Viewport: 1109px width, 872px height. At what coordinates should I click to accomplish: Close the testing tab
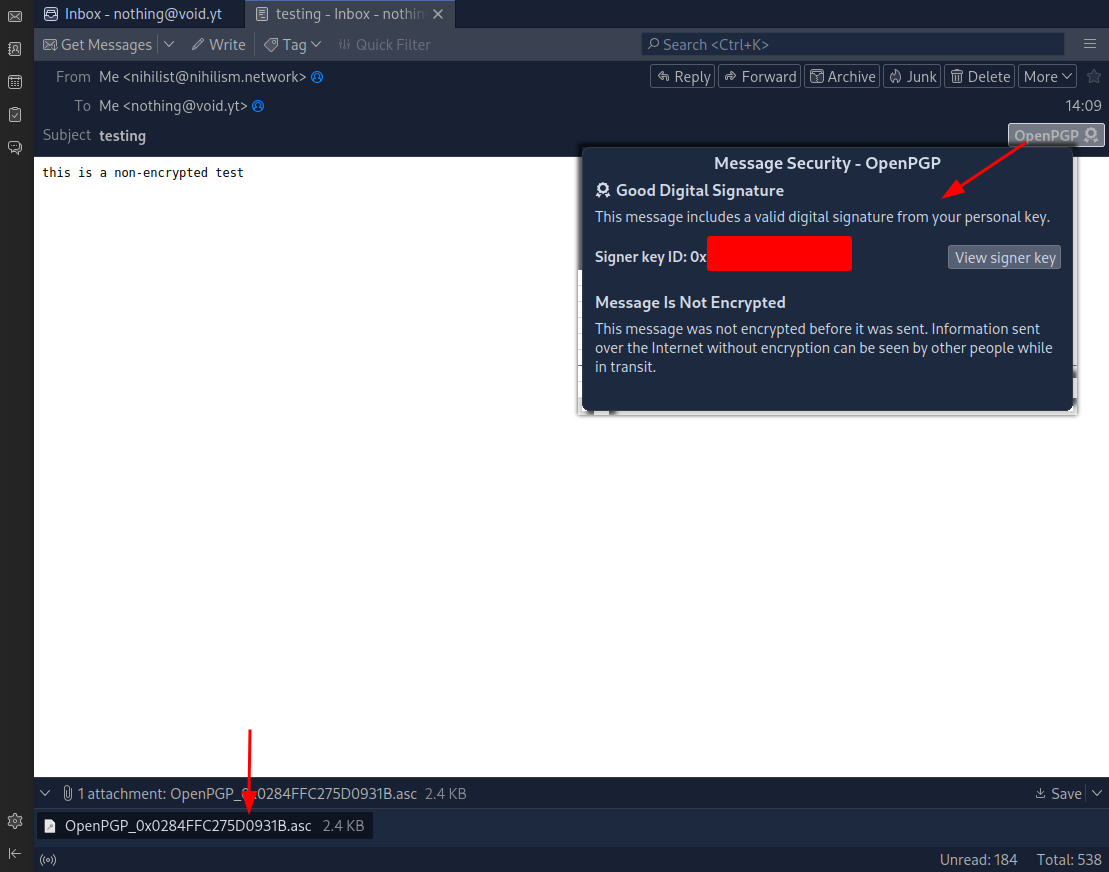[438, 14]
